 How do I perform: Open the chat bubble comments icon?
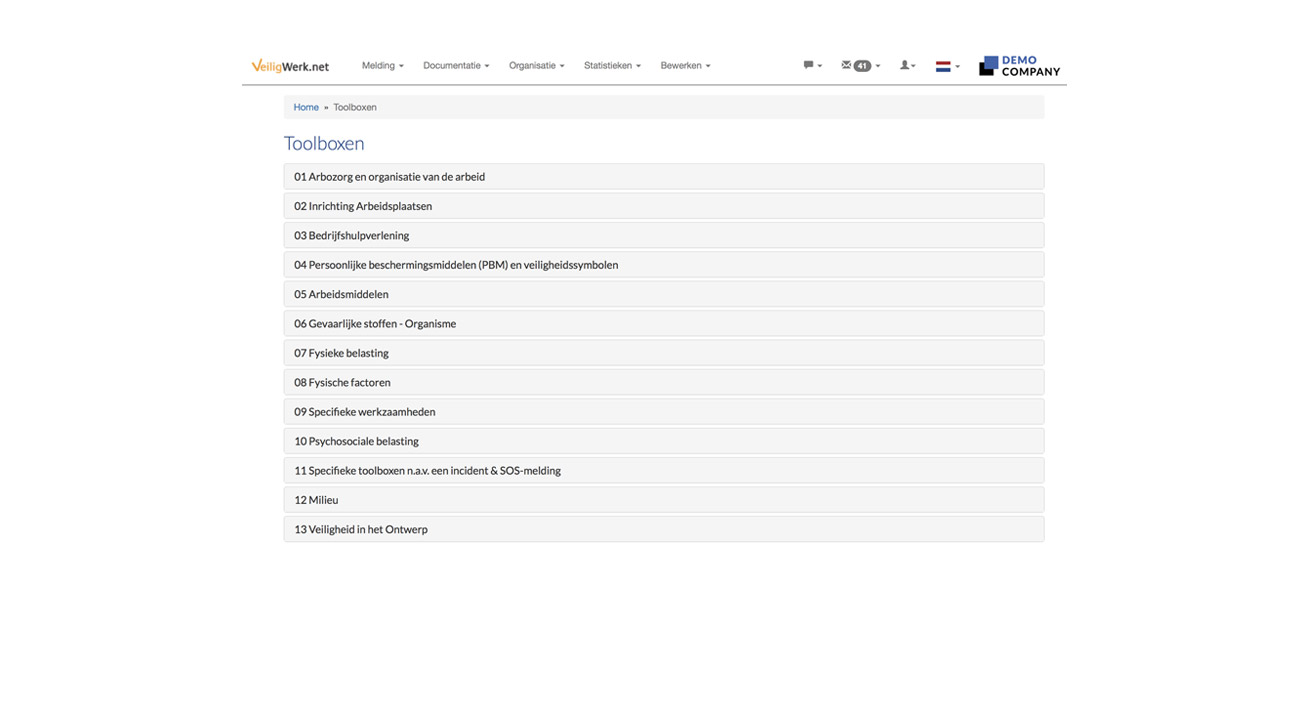(809, 66)
